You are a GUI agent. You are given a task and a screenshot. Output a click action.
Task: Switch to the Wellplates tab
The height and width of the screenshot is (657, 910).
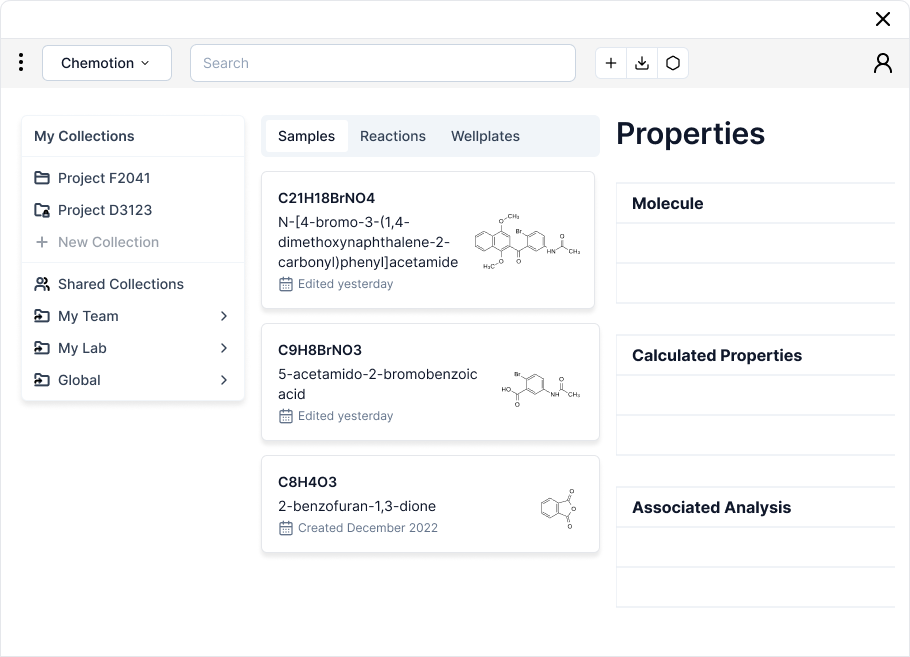[x=485, y=136]
